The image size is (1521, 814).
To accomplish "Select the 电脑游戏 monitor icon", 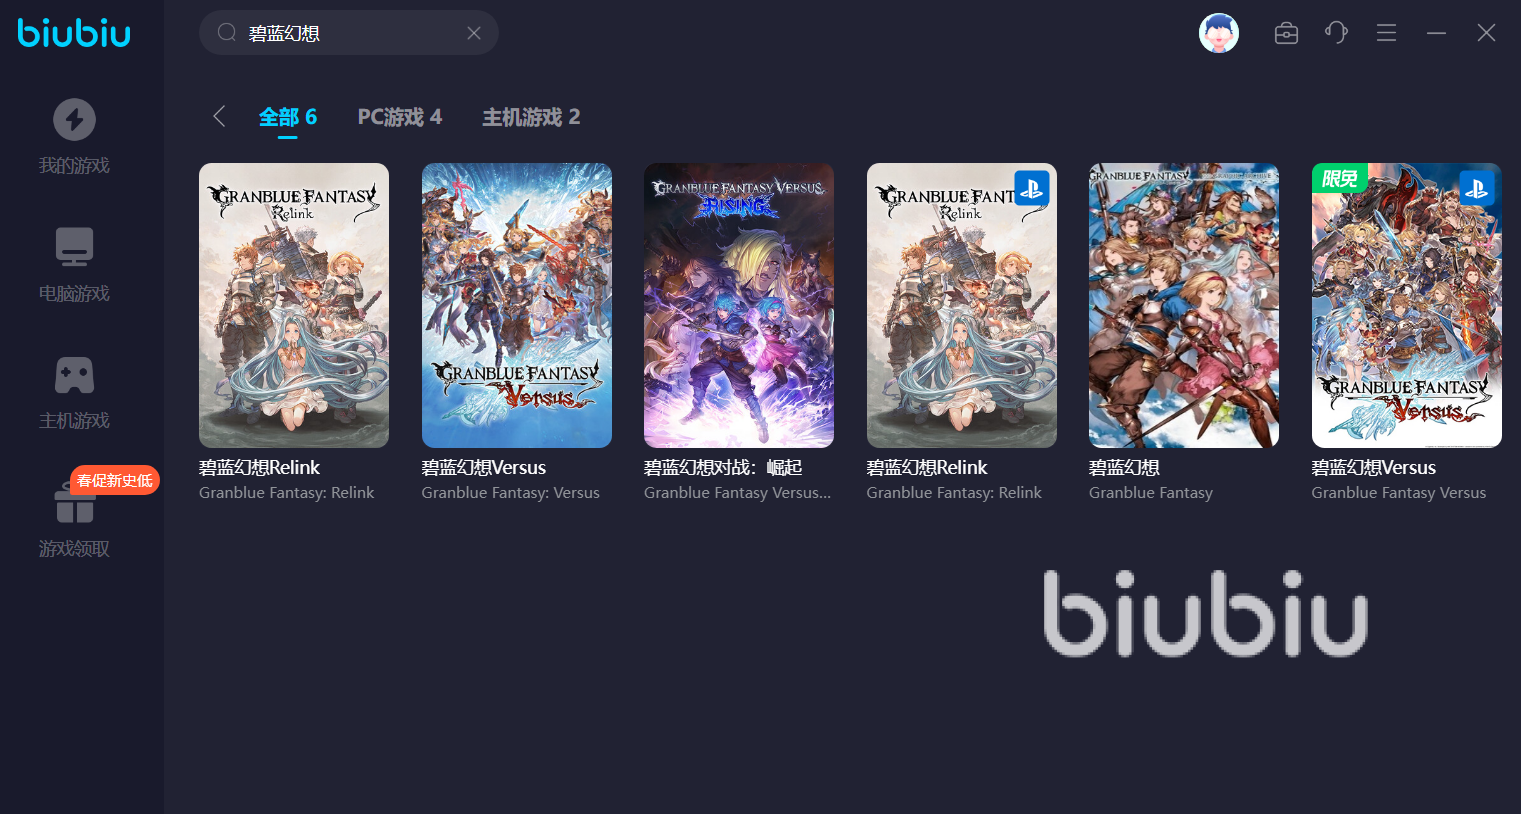I will pyautogui.click(x=74, y=247).
